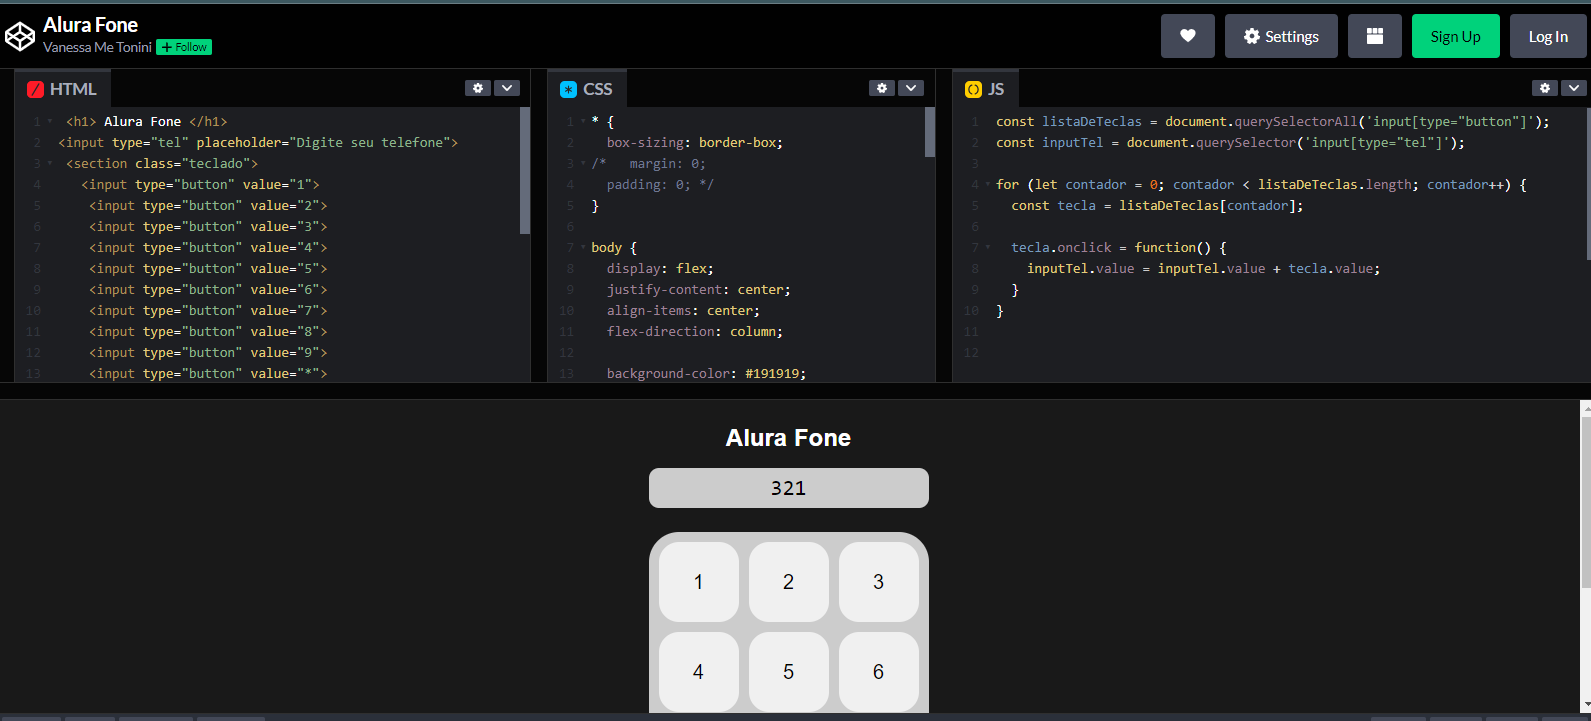
Task: Click the 'box-sizing: border-box;' CSS line
Action: [x=695, y=142]
